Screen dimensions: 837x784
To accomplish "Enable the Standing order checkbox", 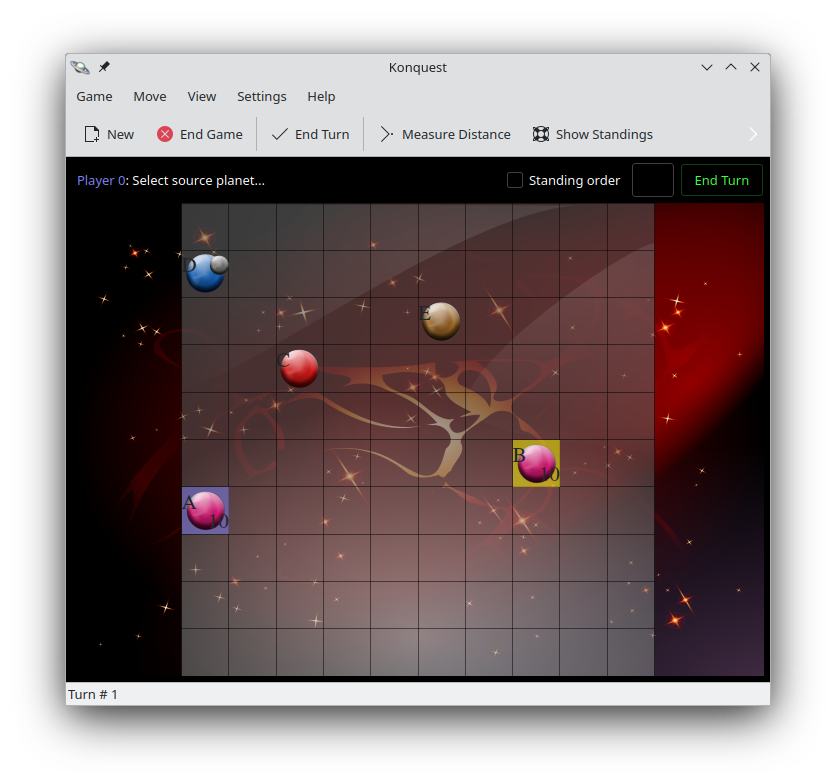I will coord(515,180).
